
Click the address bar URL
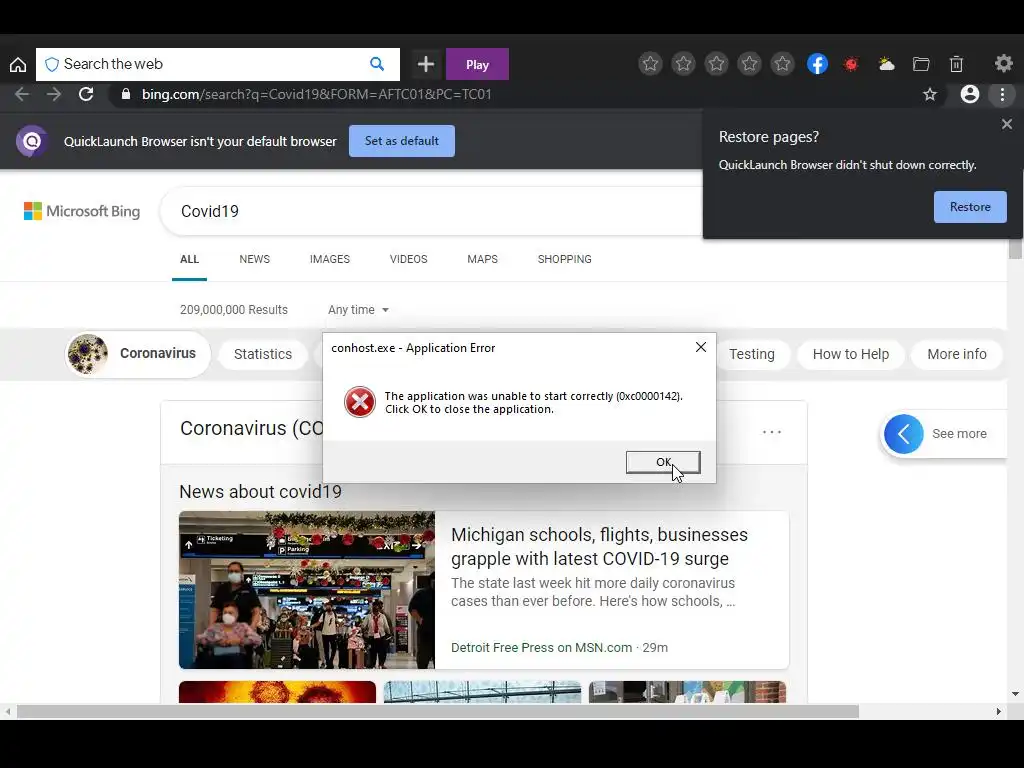(x=317, y=94)
